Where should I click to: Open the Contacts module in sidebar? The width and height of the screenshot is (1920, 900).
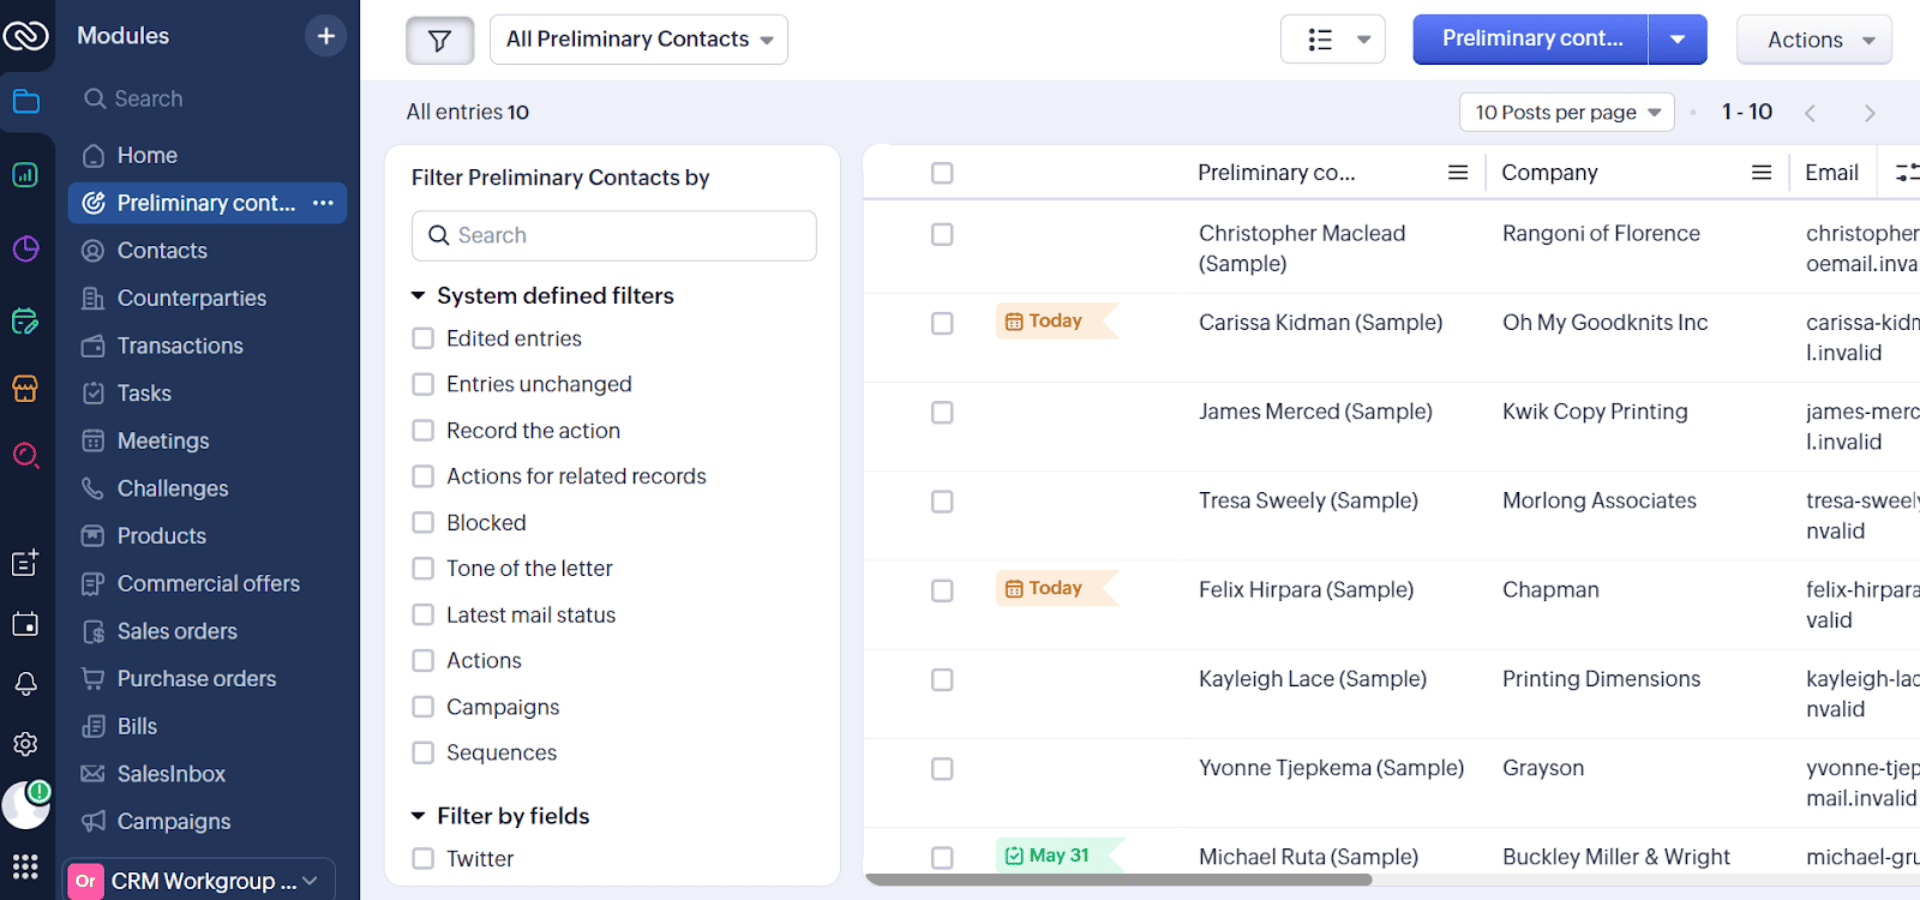coord(162,251)
